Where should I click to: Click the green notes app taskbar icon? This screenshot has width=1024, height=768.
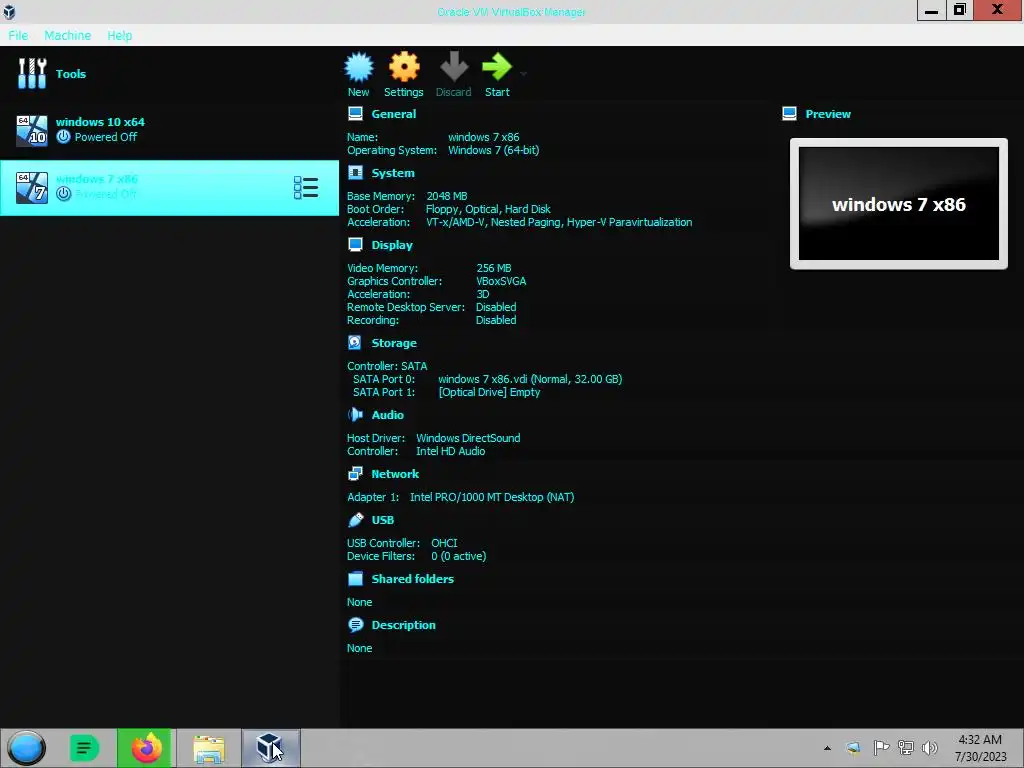point(84,748)
